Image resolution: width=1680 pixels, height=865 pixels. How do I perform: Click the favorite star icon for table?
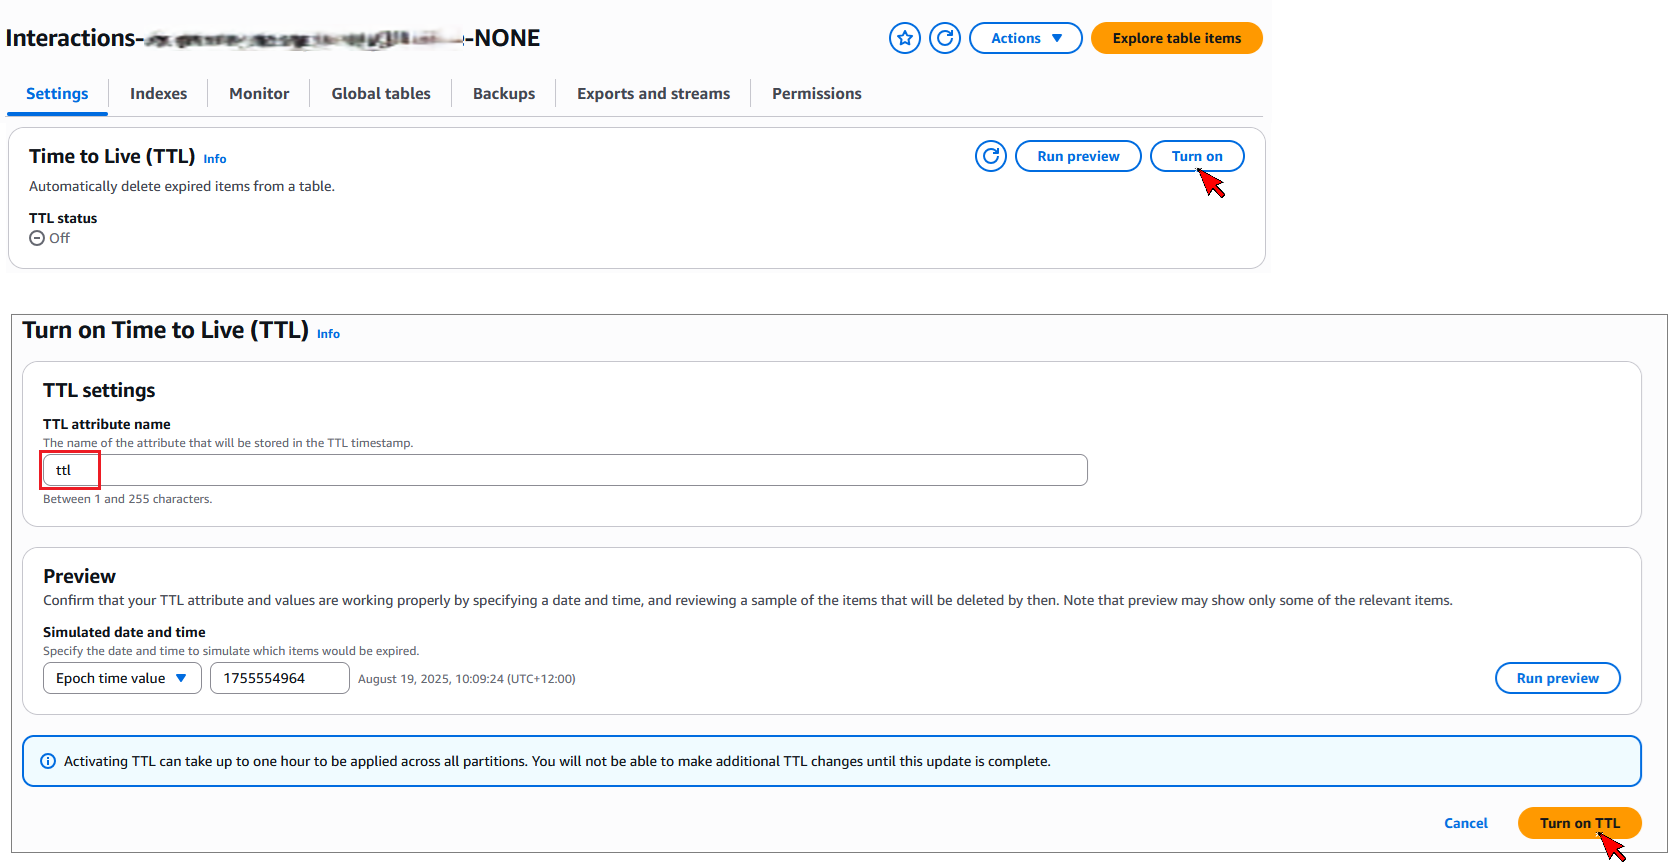pyautogui.click(x=904, y=38)
